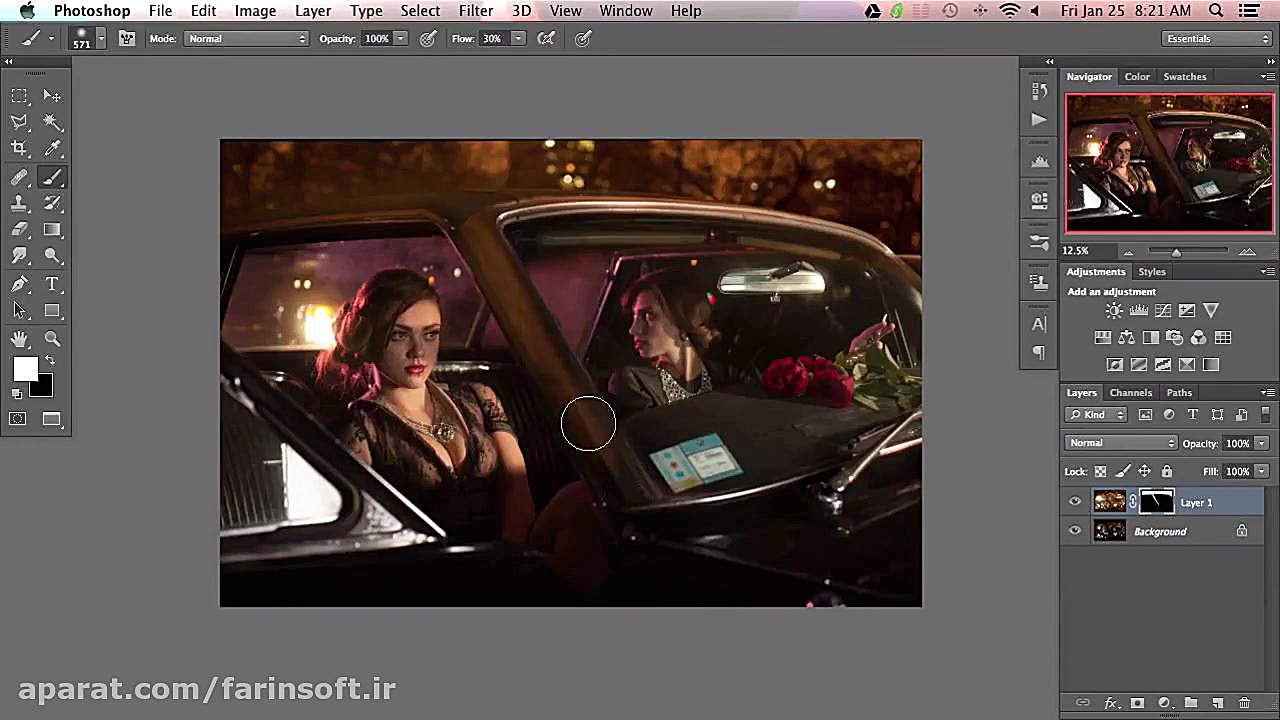Select the Zoom tool

(x=53, y=339)
